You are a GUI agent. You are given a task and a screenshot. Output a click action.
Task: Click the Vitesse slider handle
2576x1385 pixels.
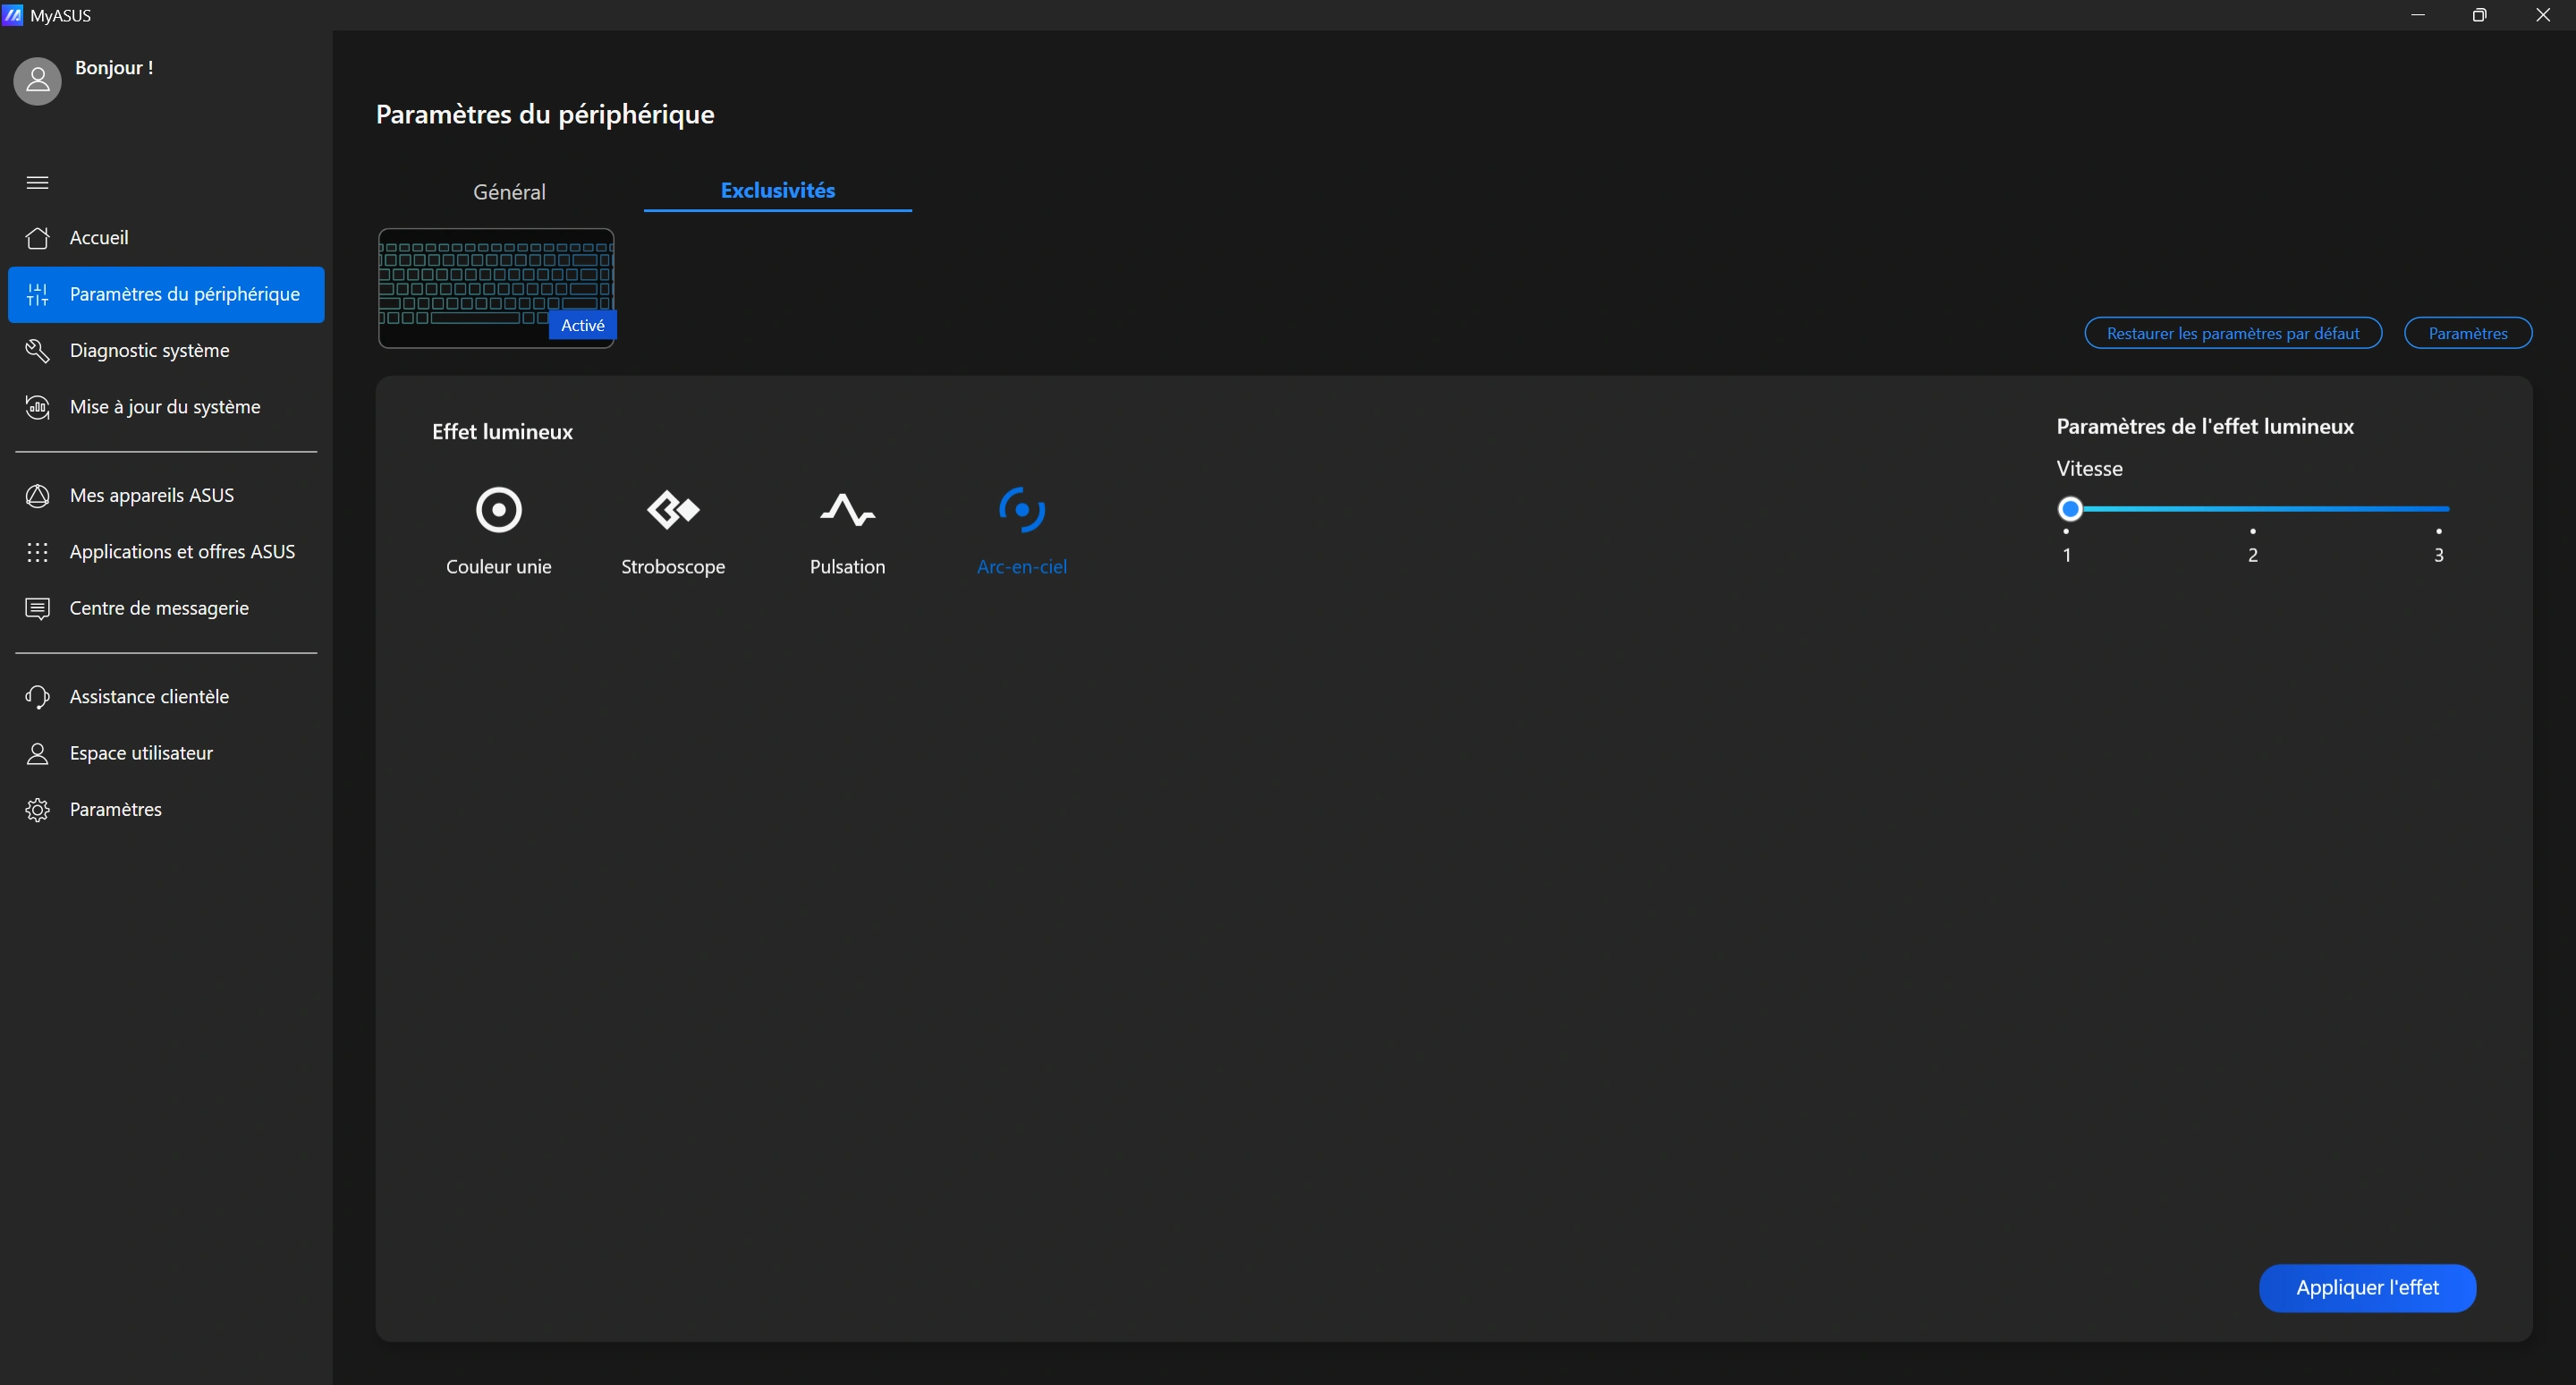(2070, 509)
